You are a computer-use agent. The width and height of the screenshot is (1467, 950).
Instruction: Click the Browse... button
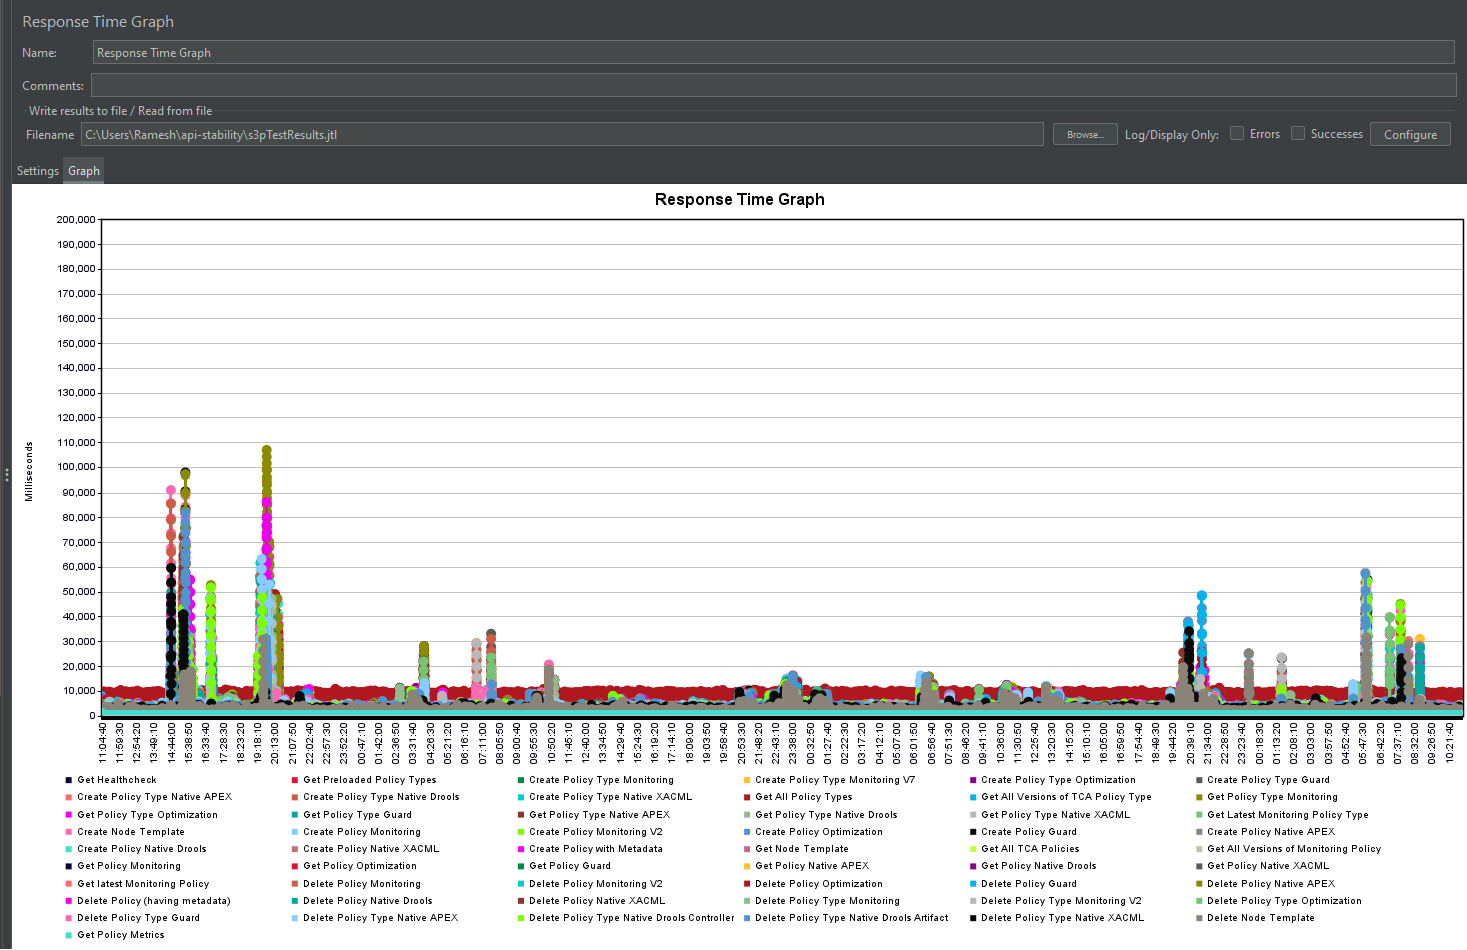click(x=1085, y=135)
